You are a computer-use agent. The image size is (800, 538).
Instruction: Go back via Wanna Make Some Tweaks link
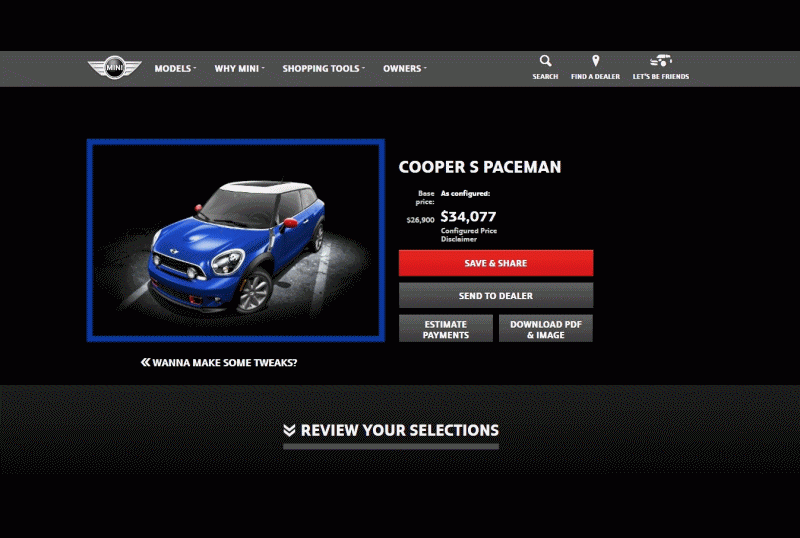click(224, 362)
